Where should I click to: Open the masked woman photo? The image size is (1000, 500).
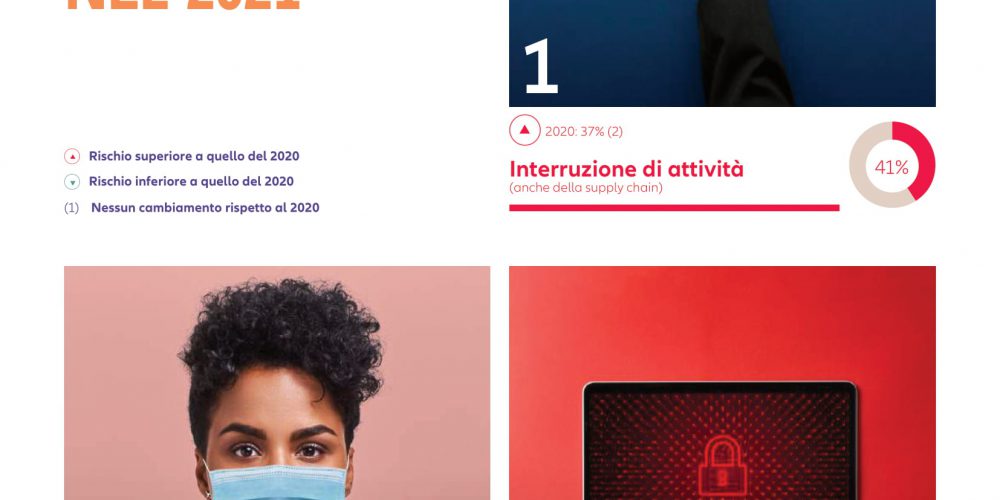pos(277,383)
